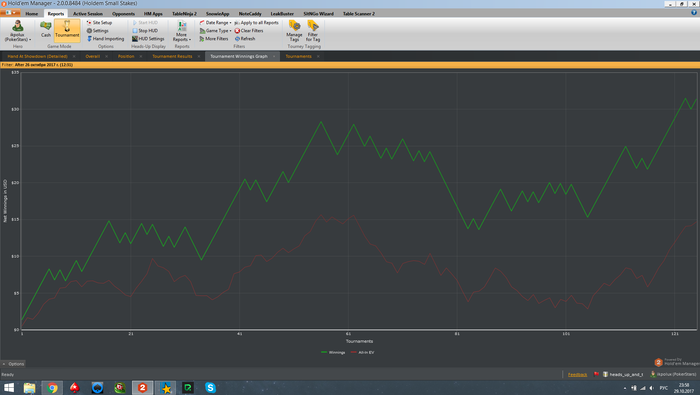This screenshot has width=700, height=395.
Task: Open Site Setup
Action: point(100,22)
